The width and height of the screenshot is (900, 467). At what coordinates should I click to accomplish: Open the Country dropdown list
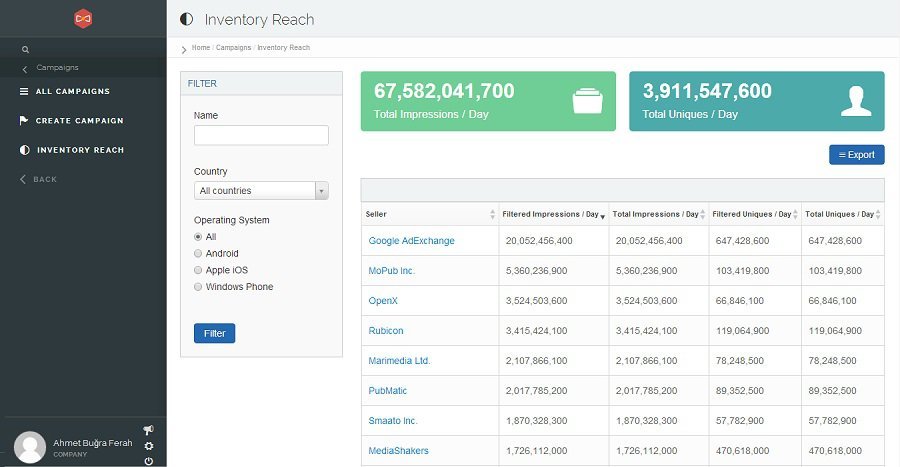coord(261,191)
